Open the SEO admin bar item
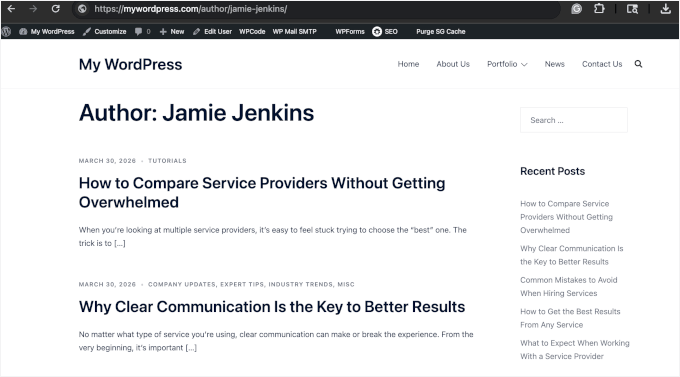Image resolution: width=680 pixels, height=377 pixels. (385, 31)
